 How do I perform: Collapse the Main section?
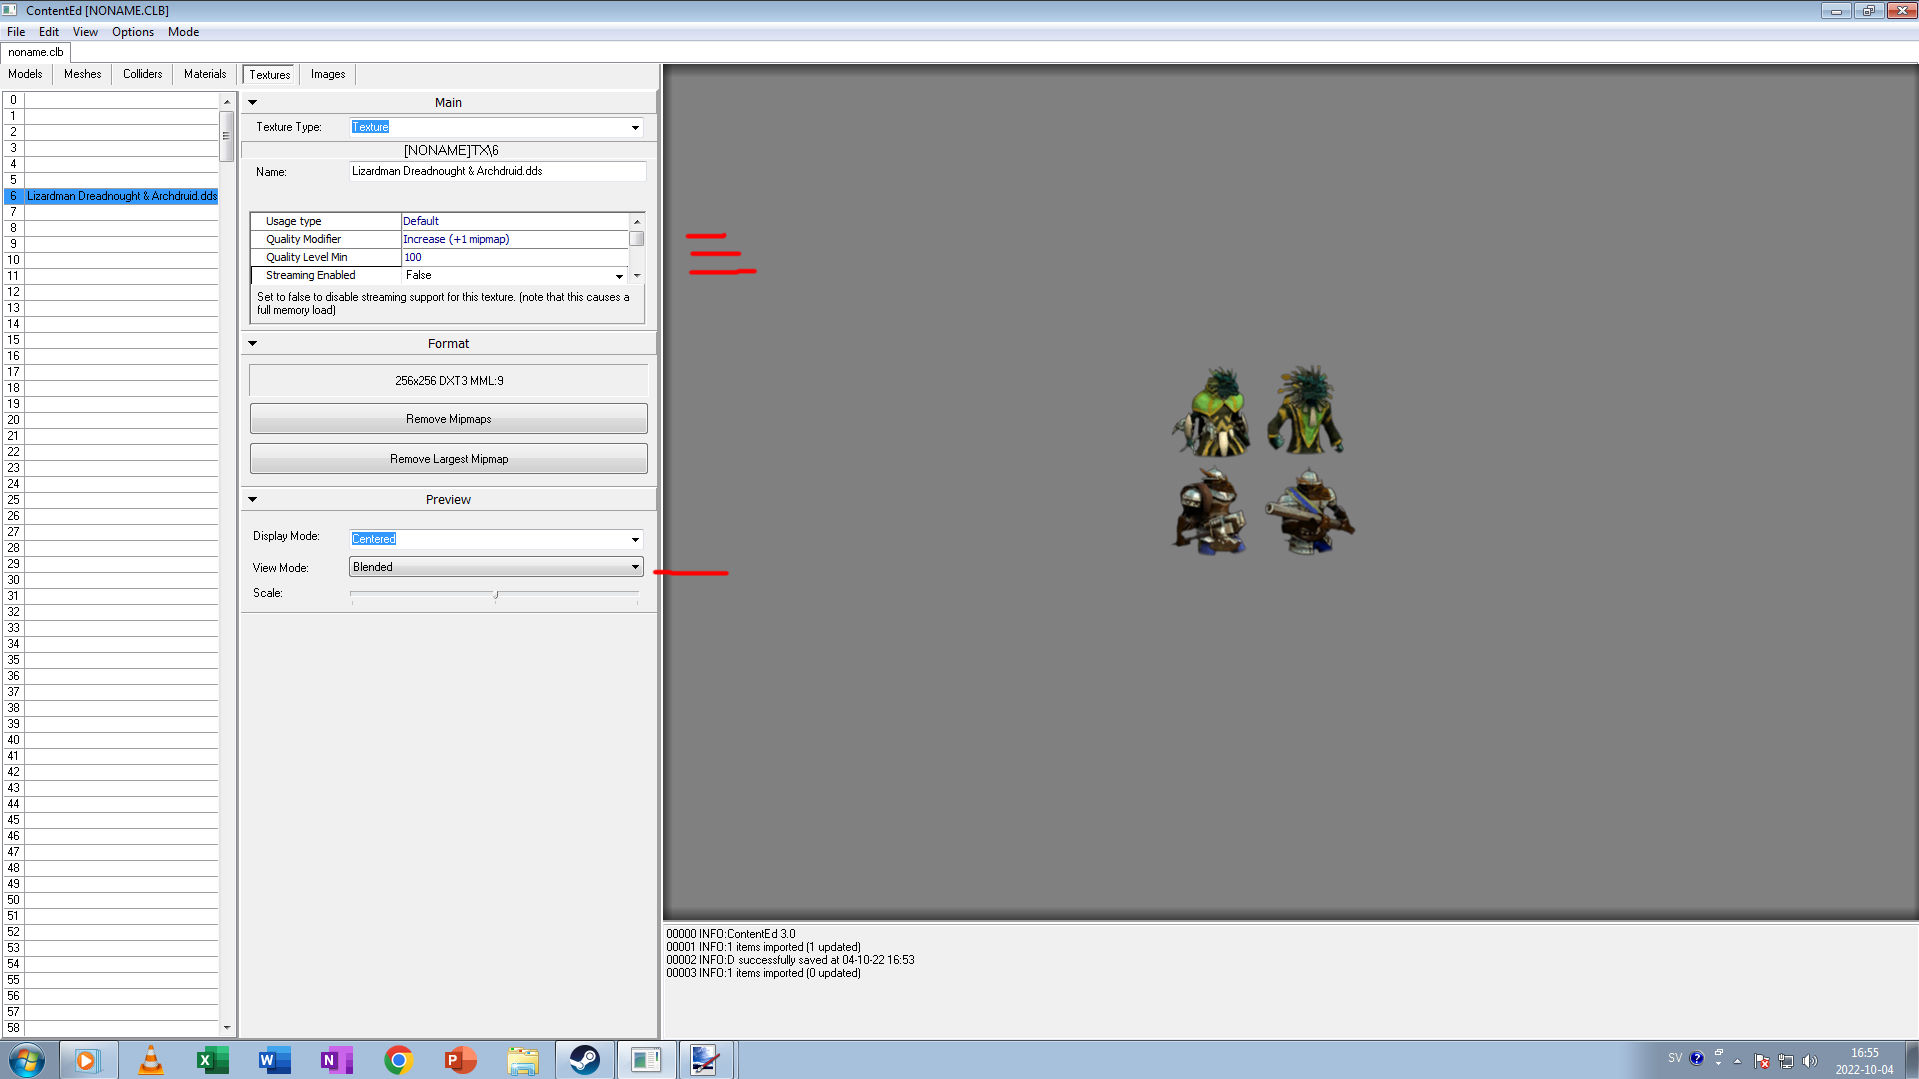253,102
